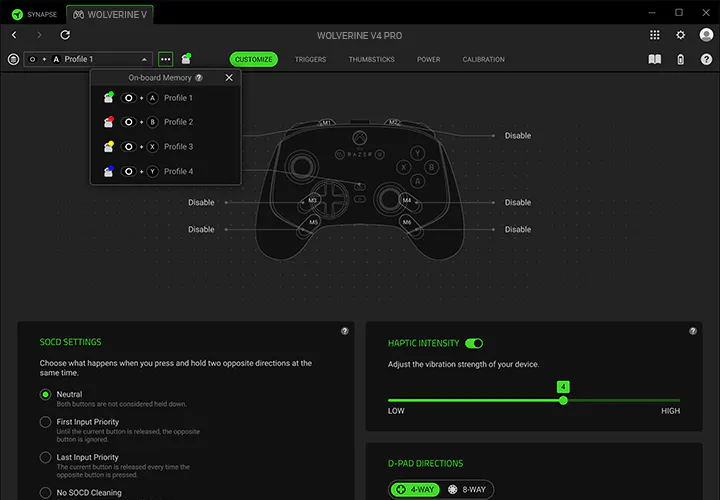Click the Disable label for M5
Image resolution: width=720 pixels, height=500 pixels.
(x=201, y=229)
